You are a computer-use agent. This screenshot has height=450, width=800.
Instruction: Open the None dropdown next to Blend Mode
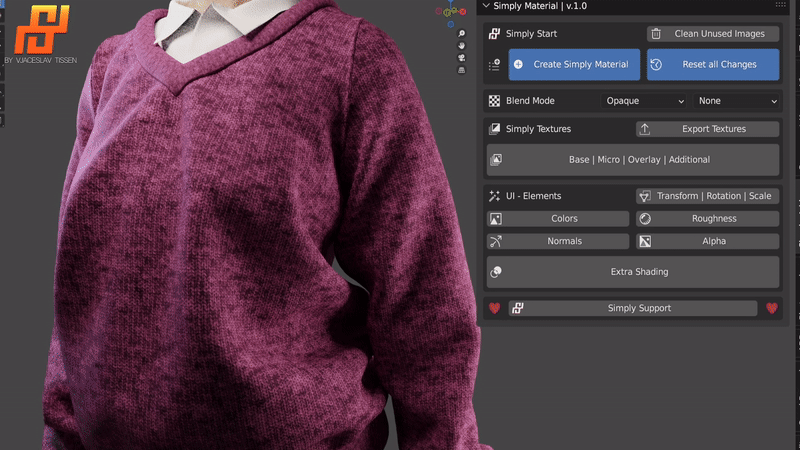[x=737, y=101]
